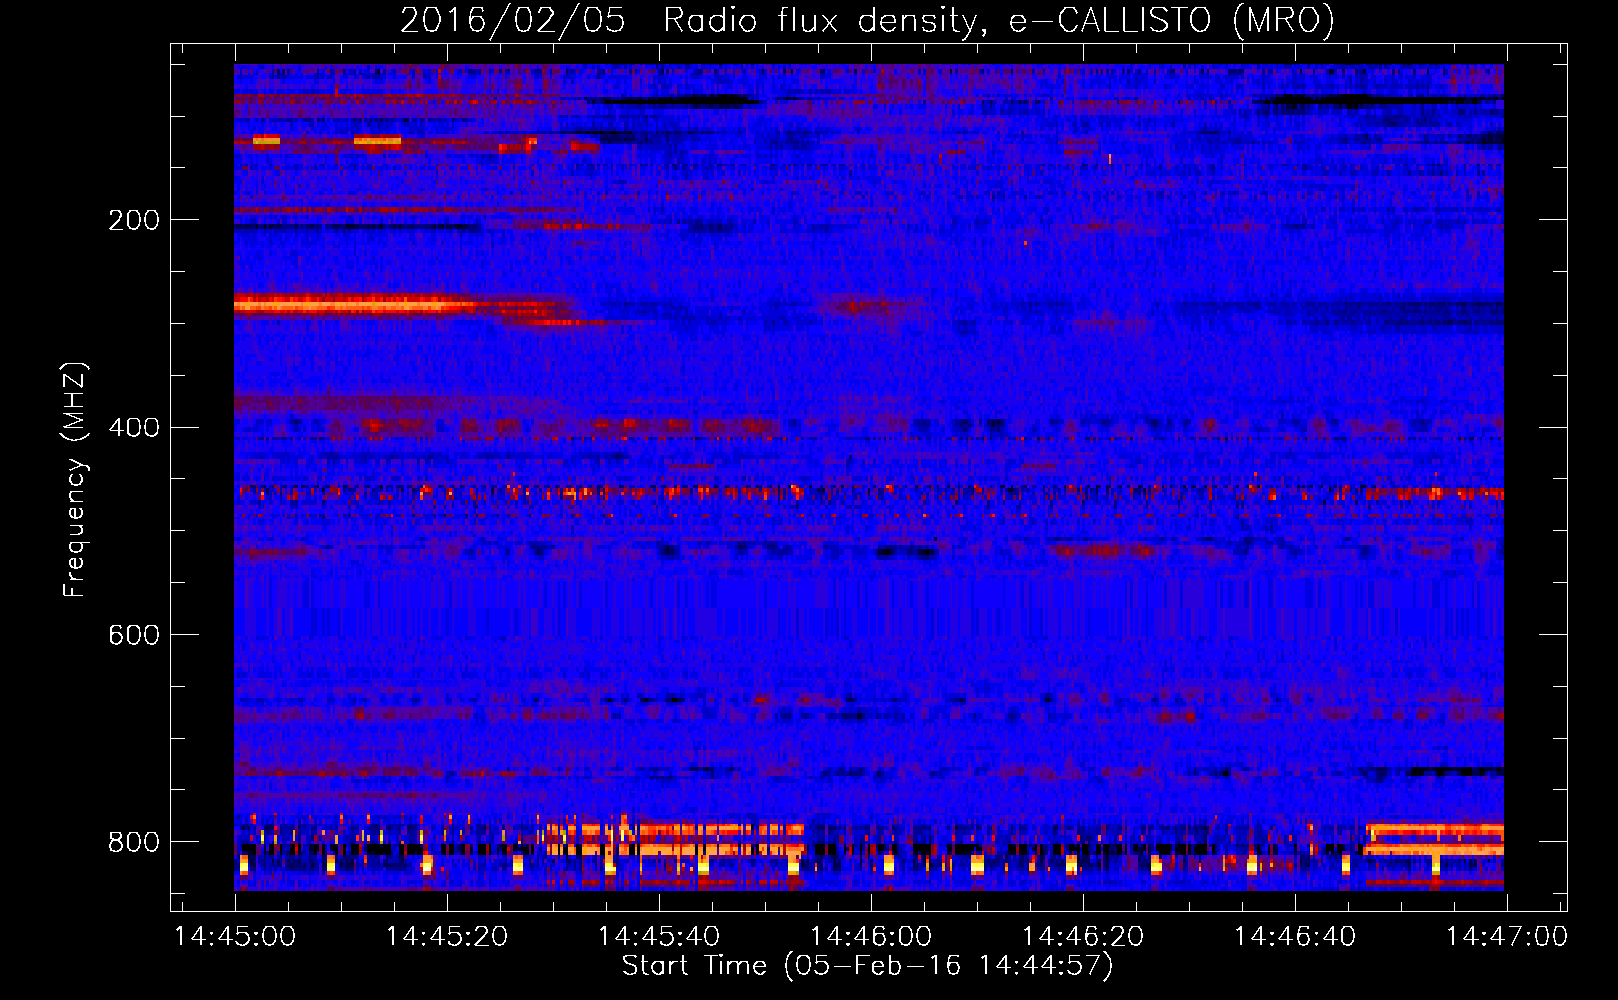Click the 800 frequency tick label
Viewport: 1618px width, 1000px height.
click(134, 842)
